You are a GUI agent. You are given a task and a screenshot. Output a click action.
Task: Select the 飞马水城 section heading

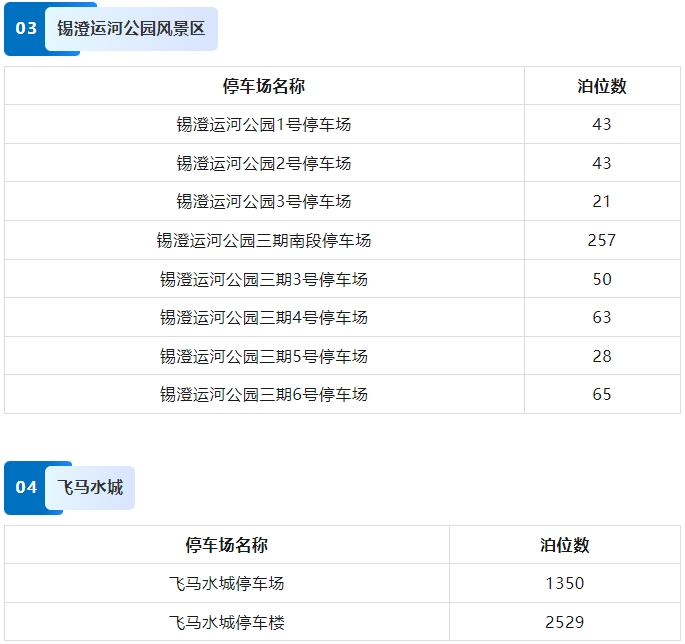click(90, 488)
